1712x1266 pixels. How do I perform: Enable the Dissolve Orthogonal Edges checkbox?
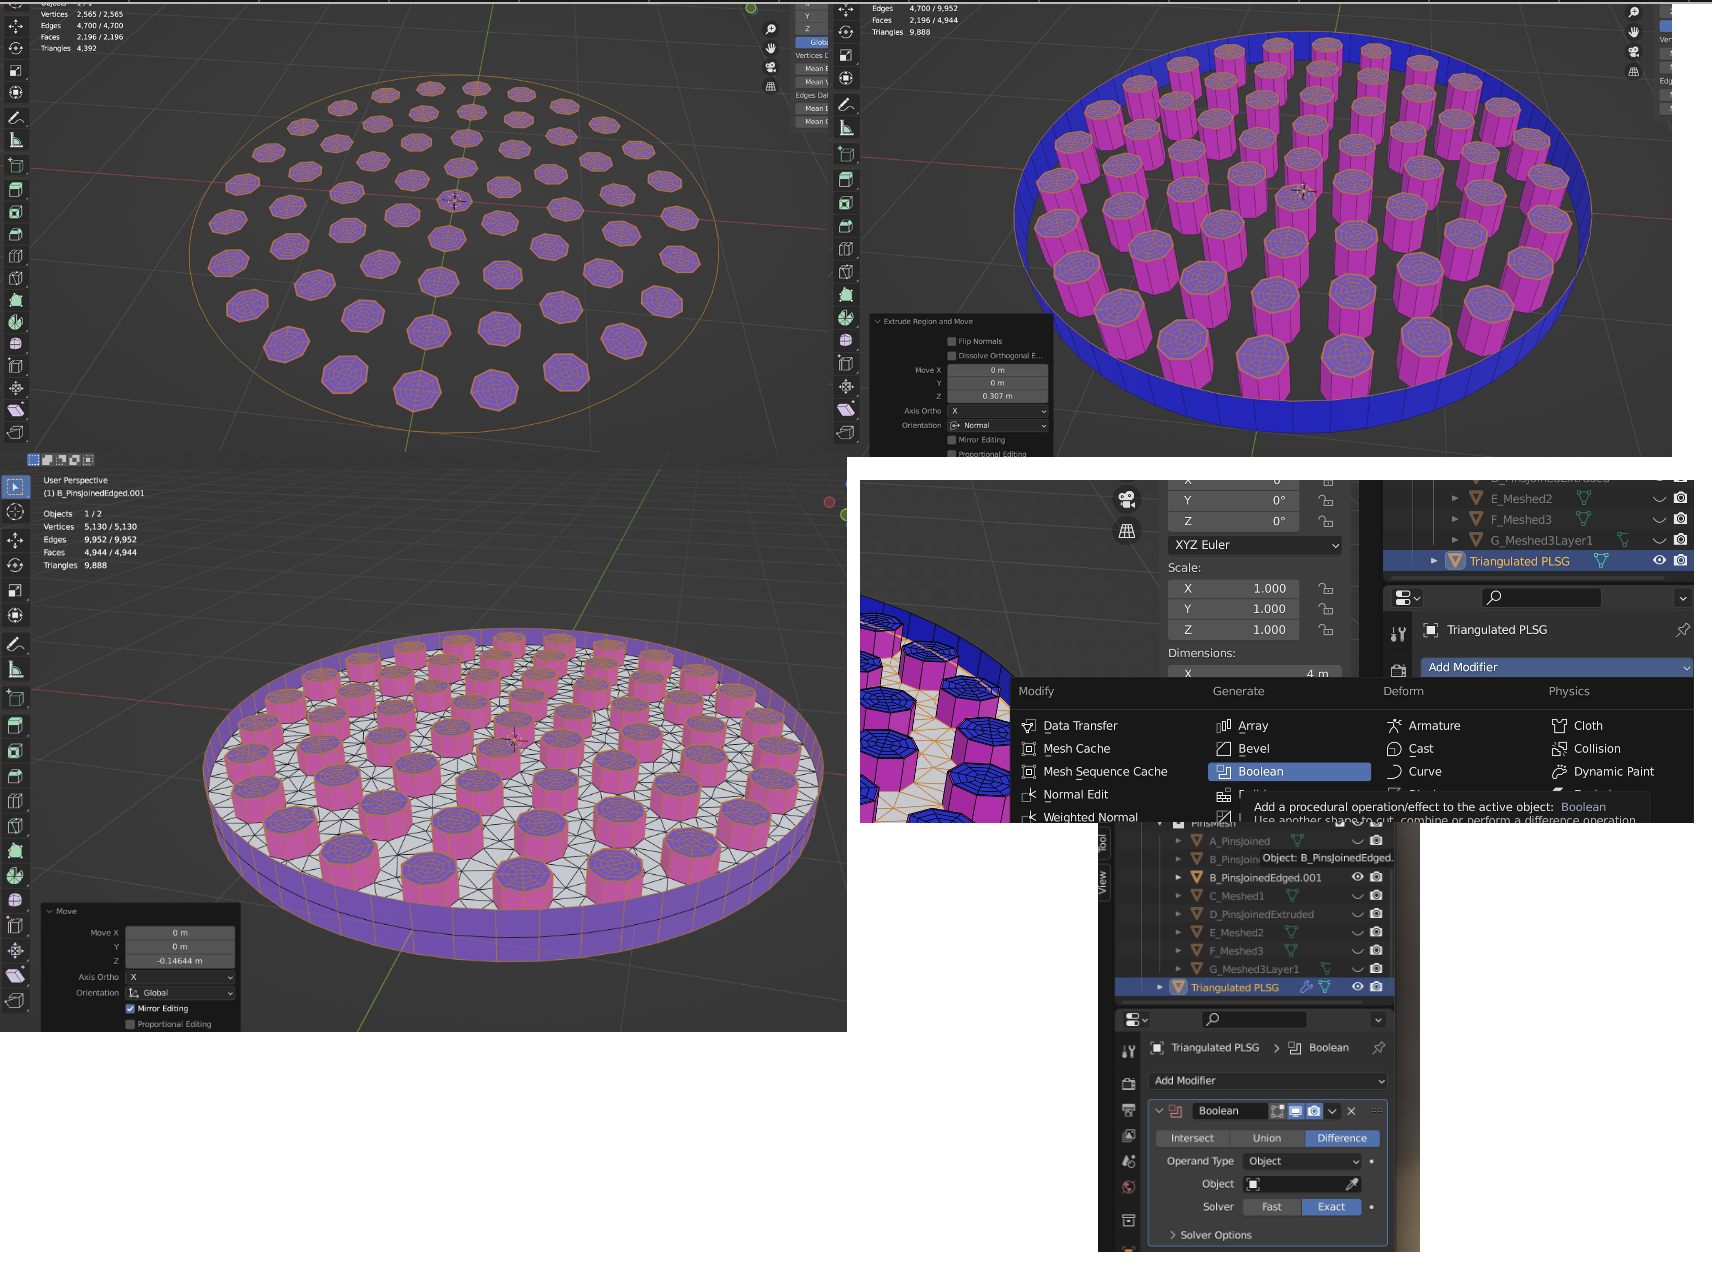point(952,356)
